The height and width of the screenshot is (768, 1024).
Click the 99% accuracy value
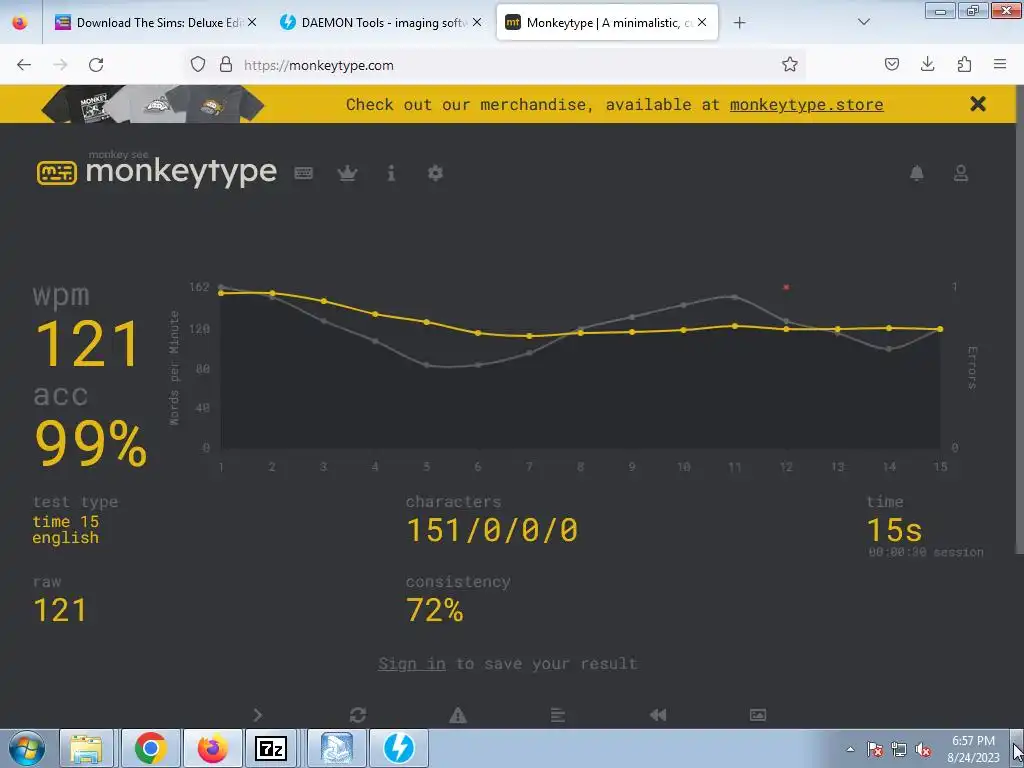pyautogui.click(x=91, y=443)
